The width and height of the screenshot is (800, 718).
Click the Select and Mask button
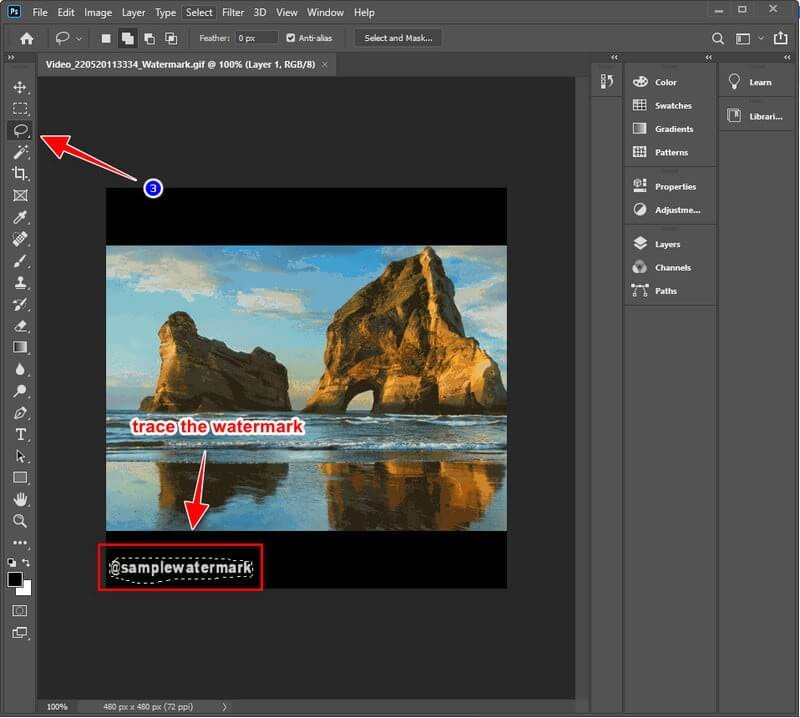(x=398, y=38)
